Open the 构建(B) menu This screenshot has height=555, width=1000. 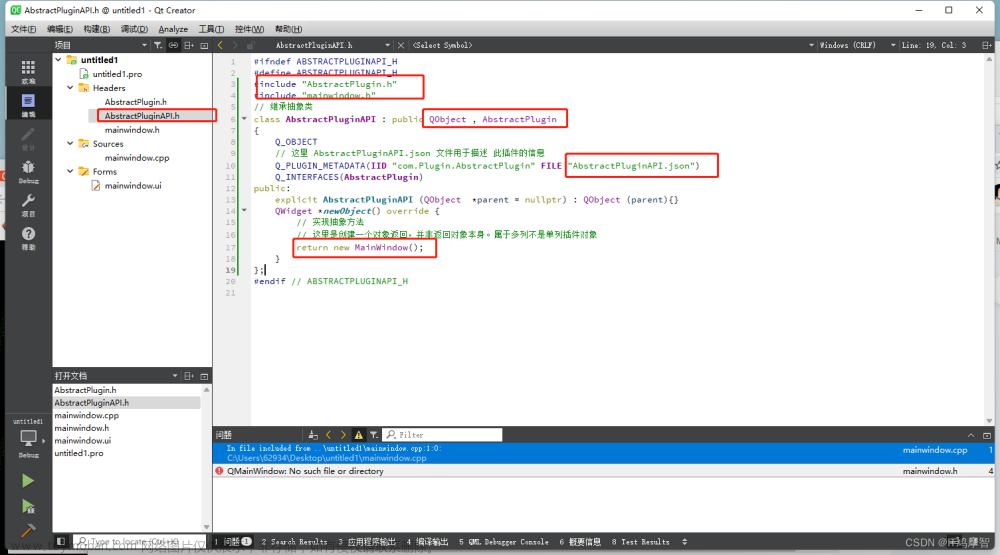tap(96, 29)
